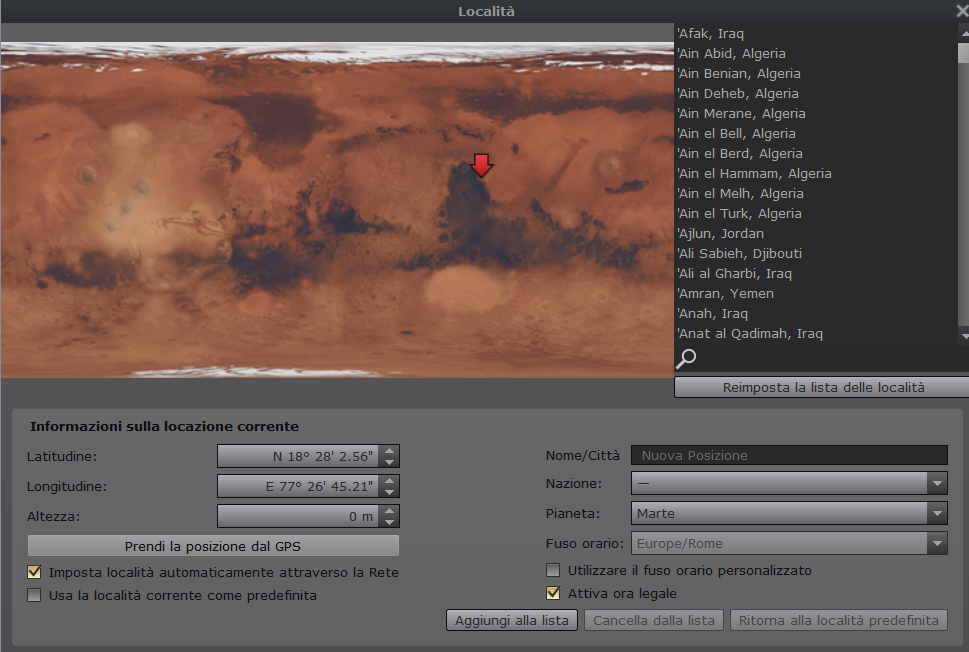Select 'Ain el Melh, Algeria in list

(816, 193)
